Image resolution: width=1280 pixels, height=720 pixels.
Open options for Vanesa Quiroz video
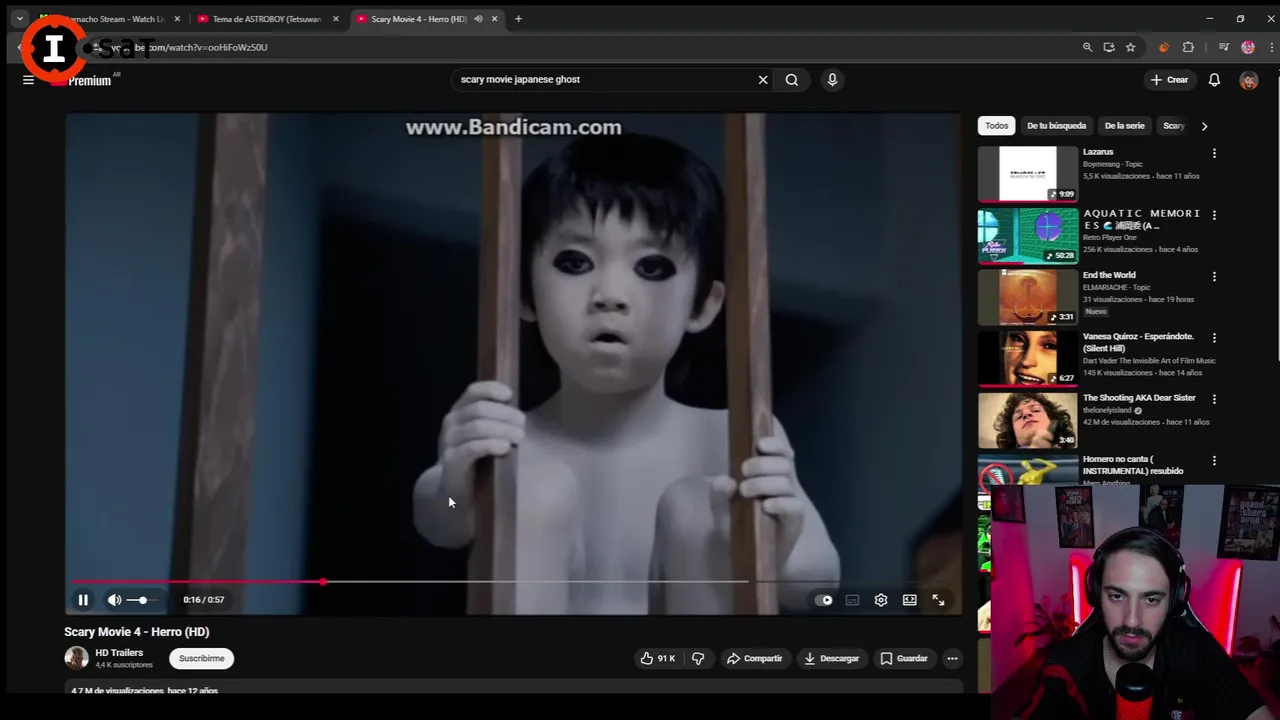point(1214,338)
